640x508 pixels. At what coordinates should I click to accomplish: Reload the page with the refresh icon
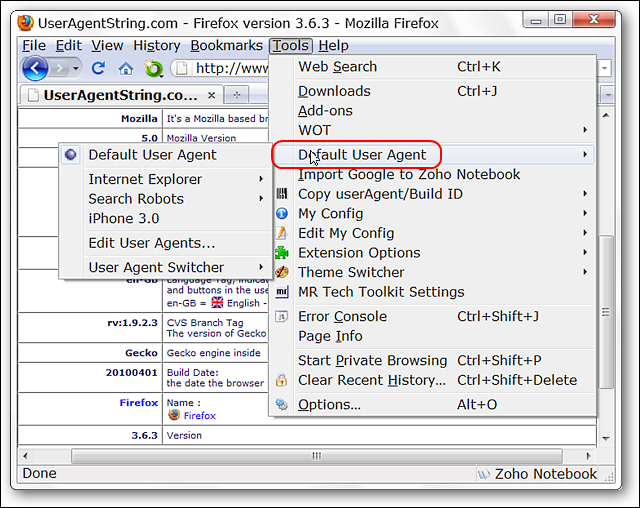point(98,68)
